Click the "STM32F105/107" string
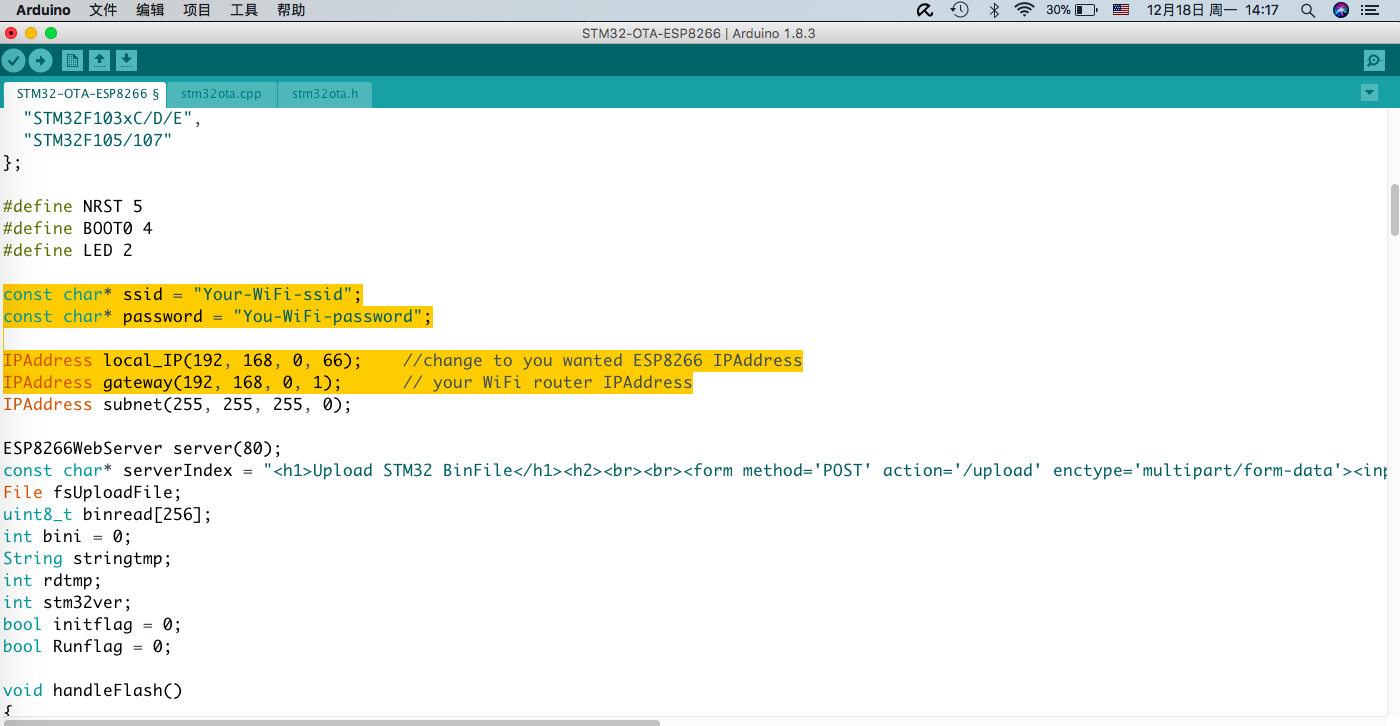The image size is (1400, 726). pos(98,140)
